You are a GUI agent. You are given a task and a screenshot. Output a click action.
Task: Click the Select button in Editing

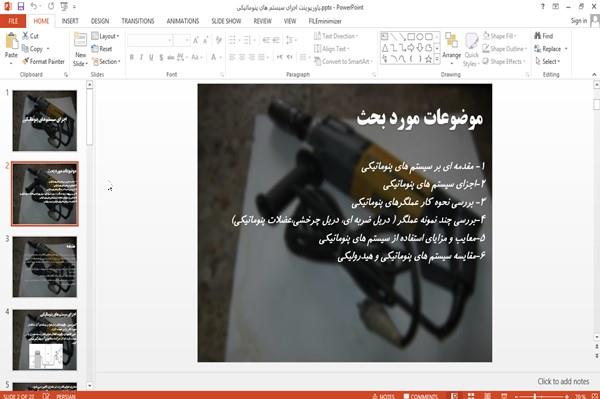(547, 61)
